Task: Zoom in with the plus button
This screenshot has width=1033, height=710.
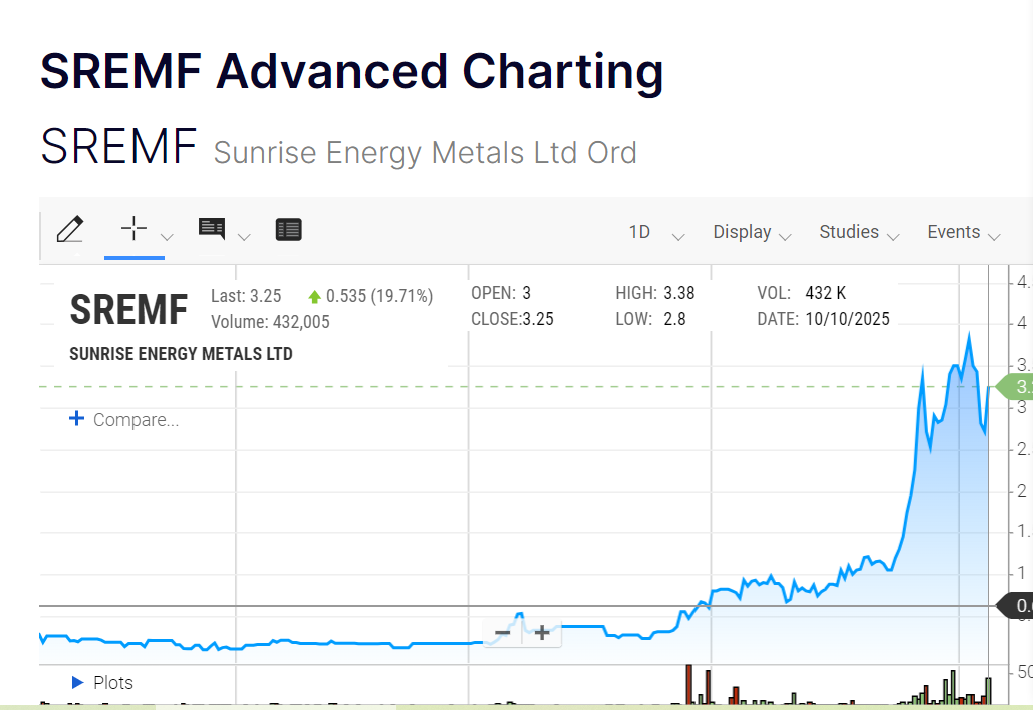Action: tap(542, 632)
